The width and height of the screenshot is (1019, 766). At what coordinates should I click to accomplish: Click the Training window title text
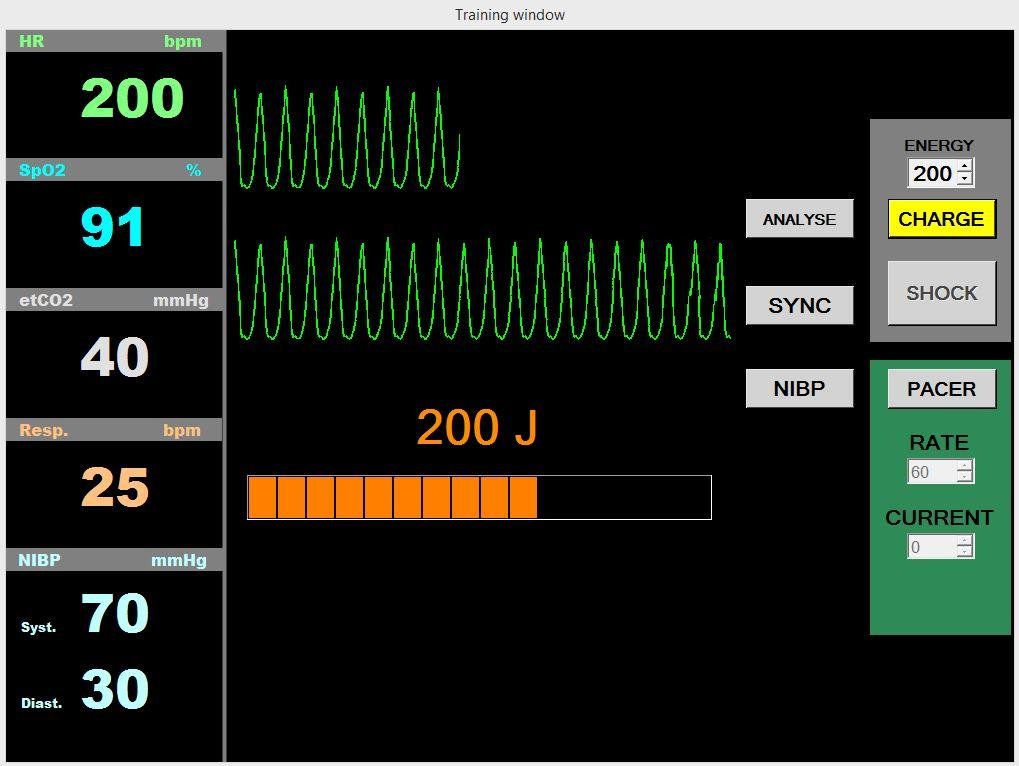coord(510,15)
